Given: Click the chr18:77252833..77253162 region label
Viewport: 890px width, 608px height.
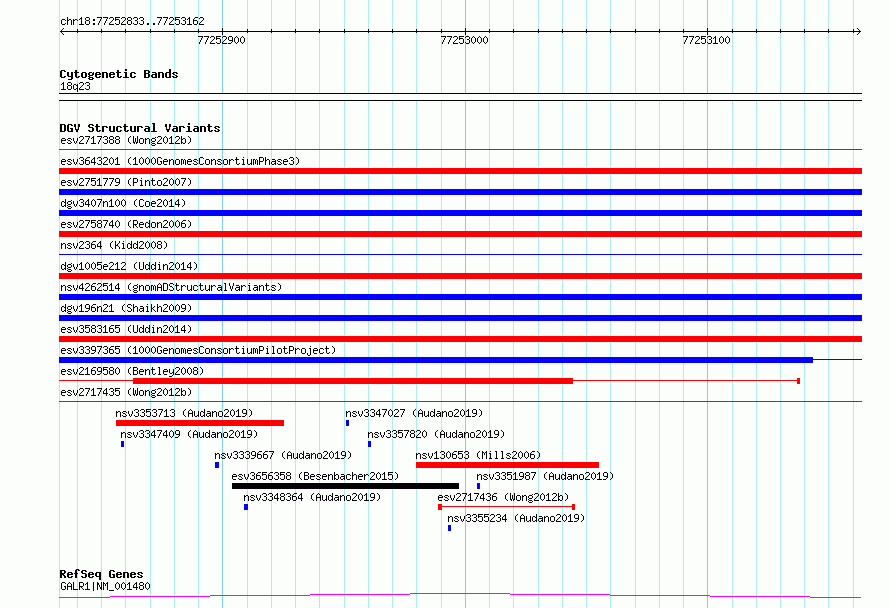Looking at the screenshot, I should tap(132, 21).
